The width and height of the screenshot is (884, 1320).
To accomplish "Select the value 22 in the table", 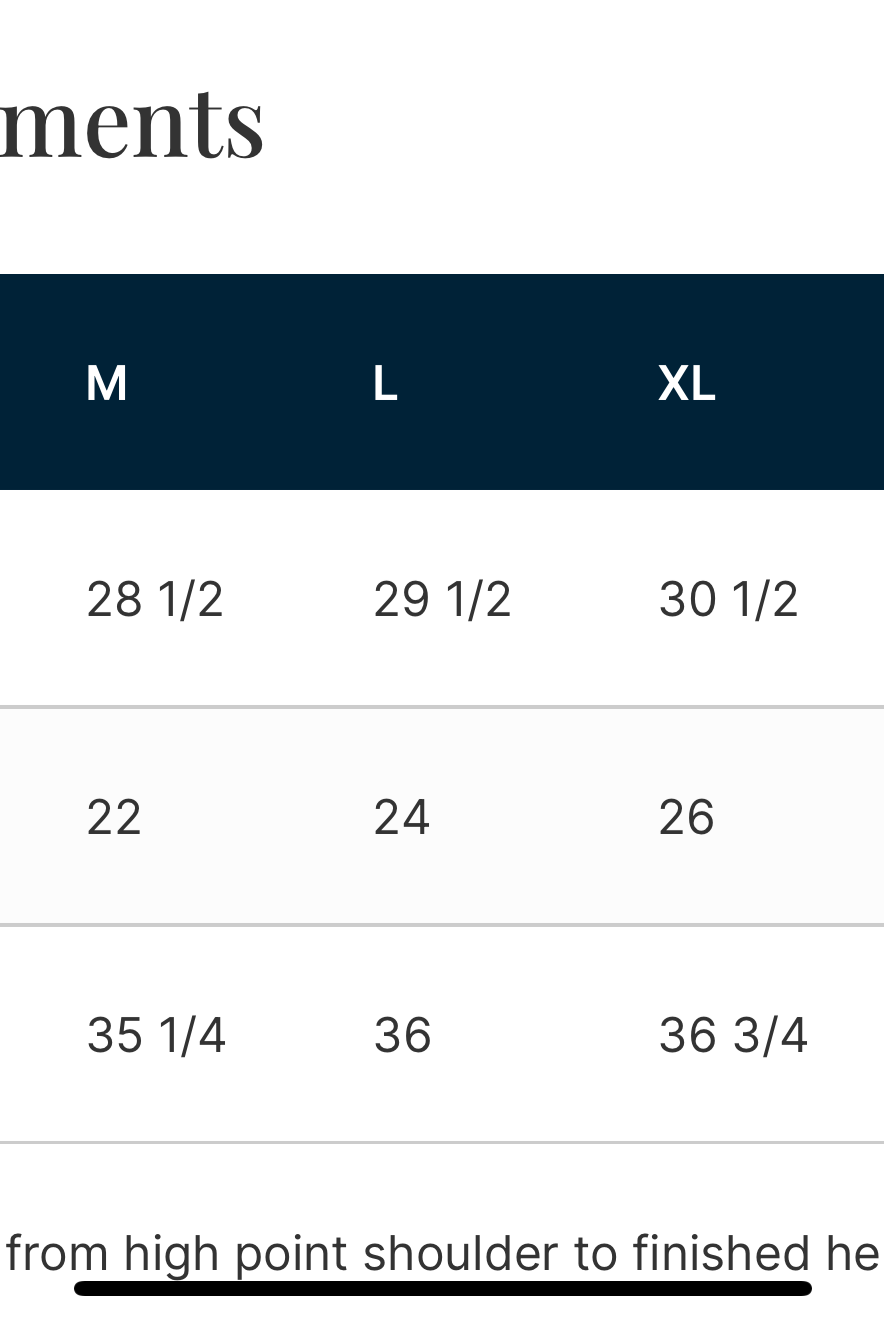I will coord(114,817).
